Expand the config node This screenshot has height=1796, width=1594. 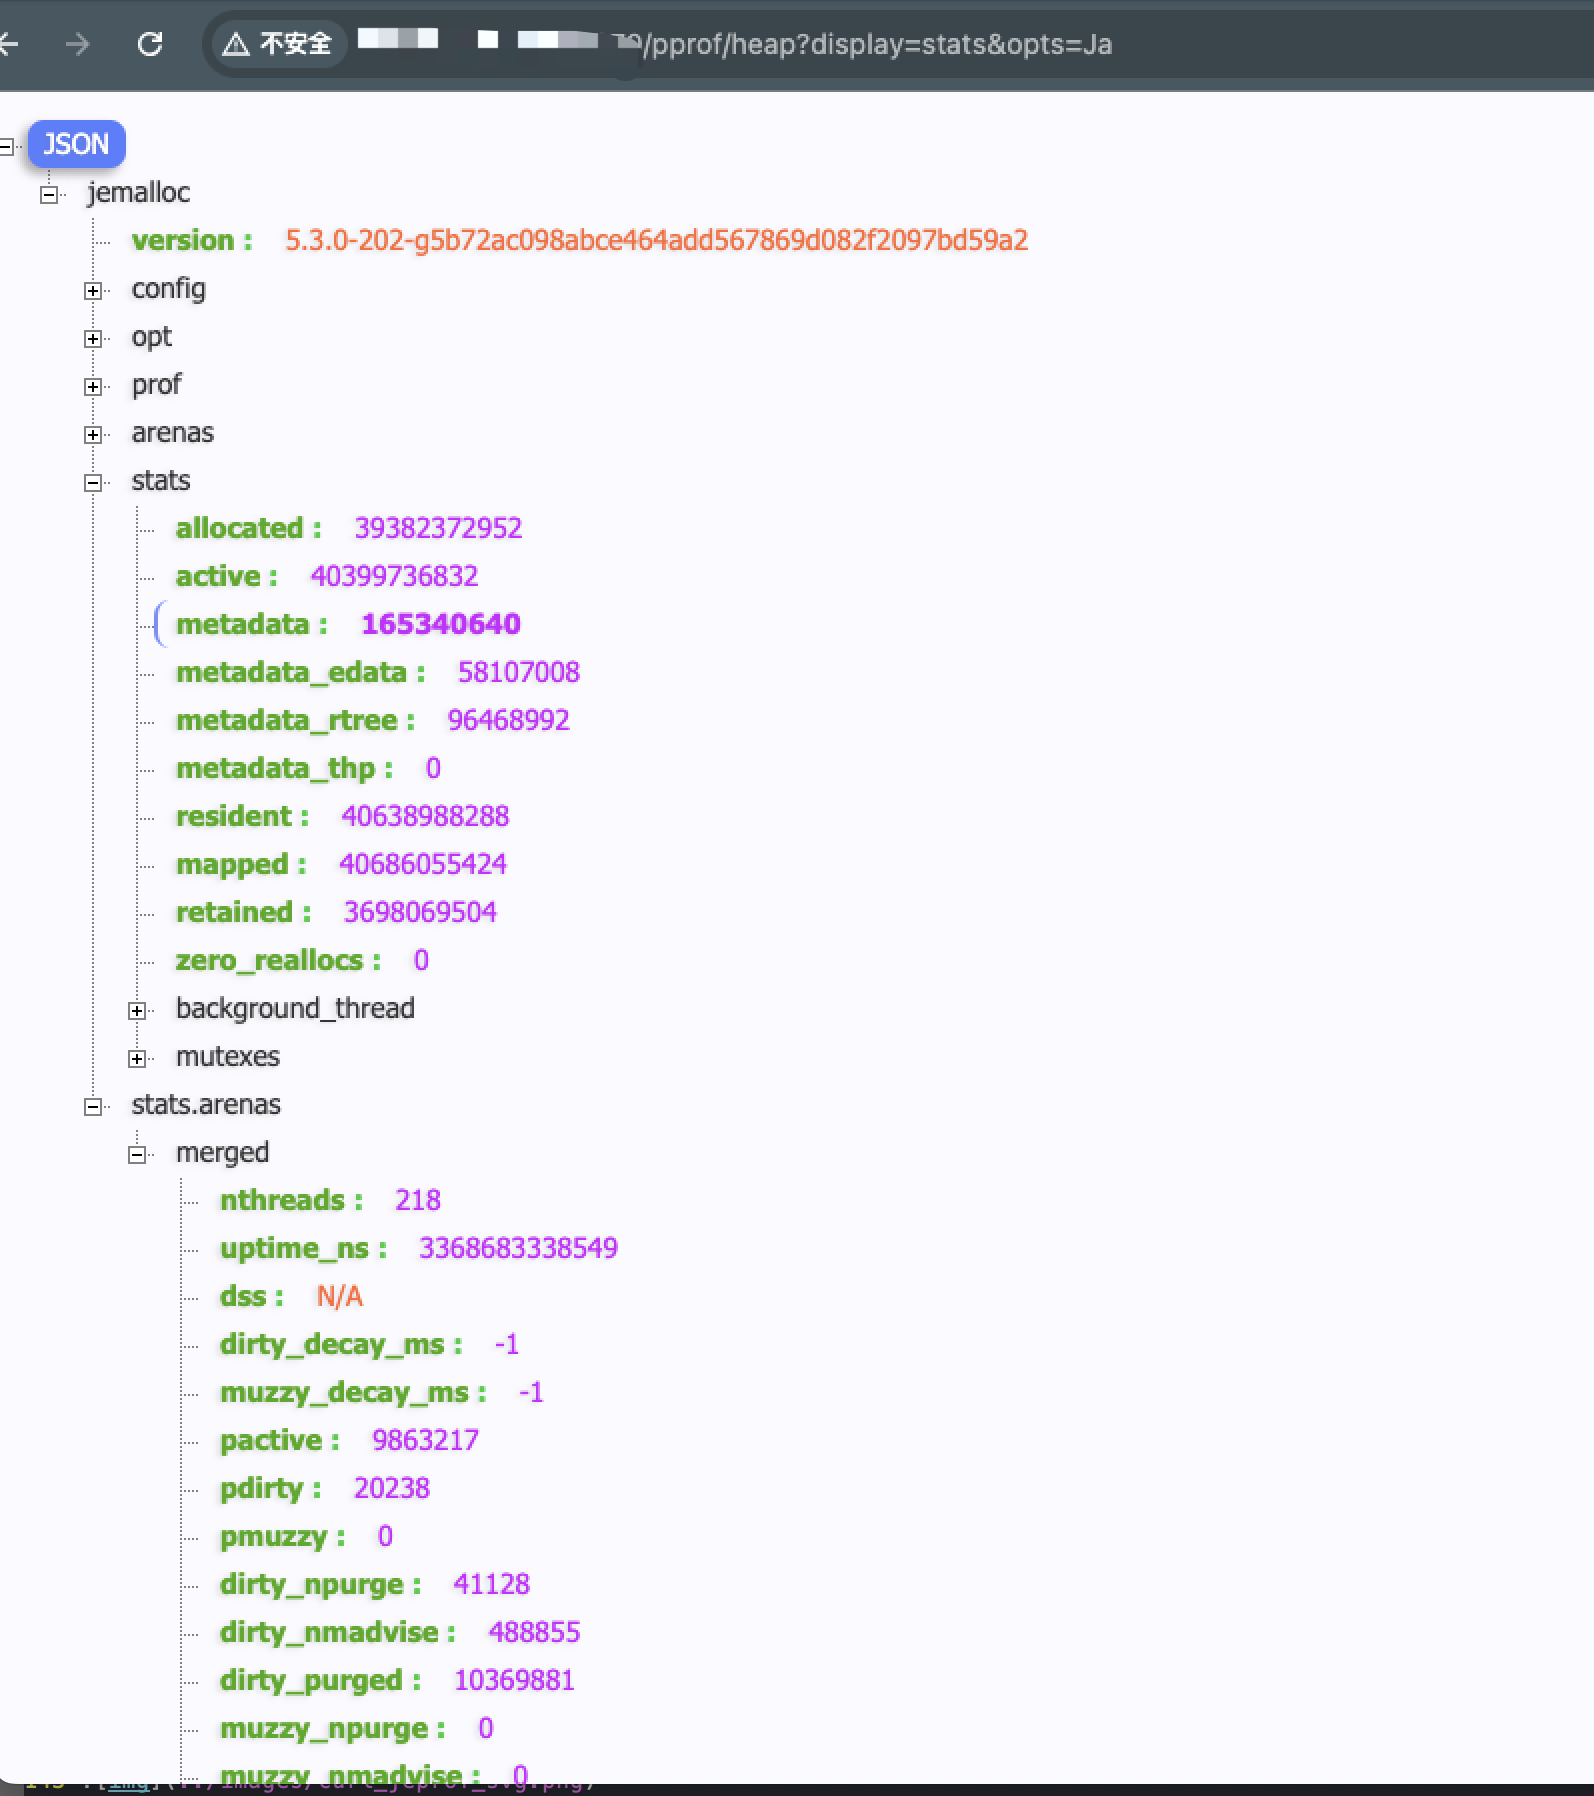tap(93, 291)
